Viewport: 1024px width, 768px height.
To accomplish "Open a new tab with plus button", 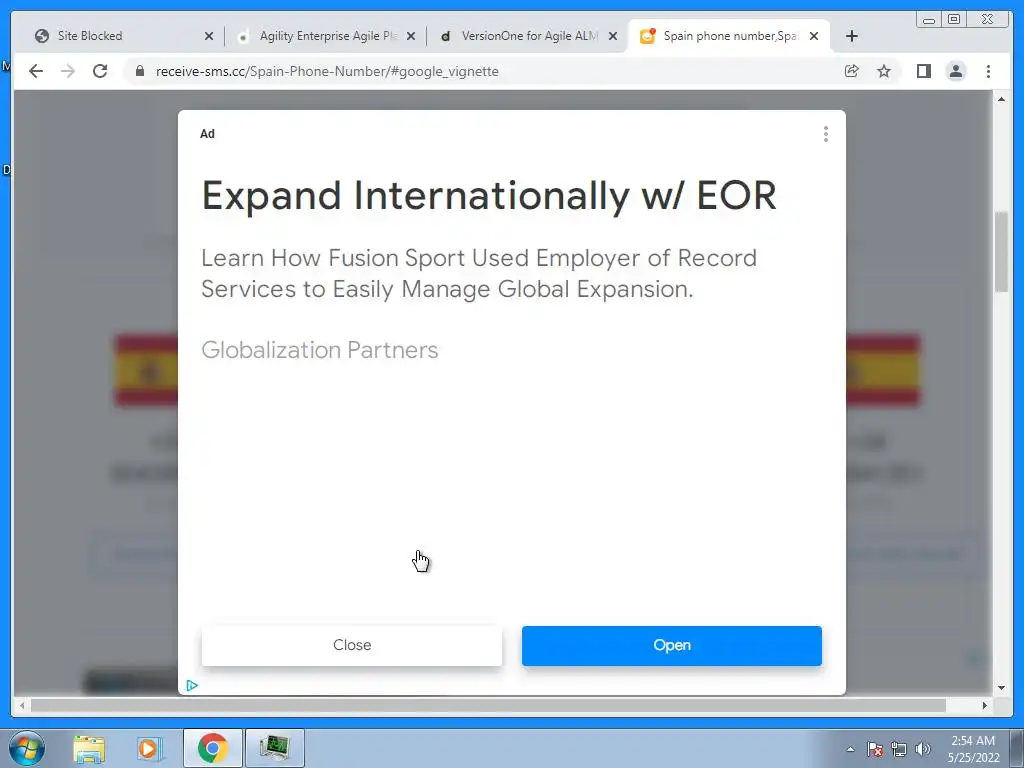I will click(x=852, y=36).
